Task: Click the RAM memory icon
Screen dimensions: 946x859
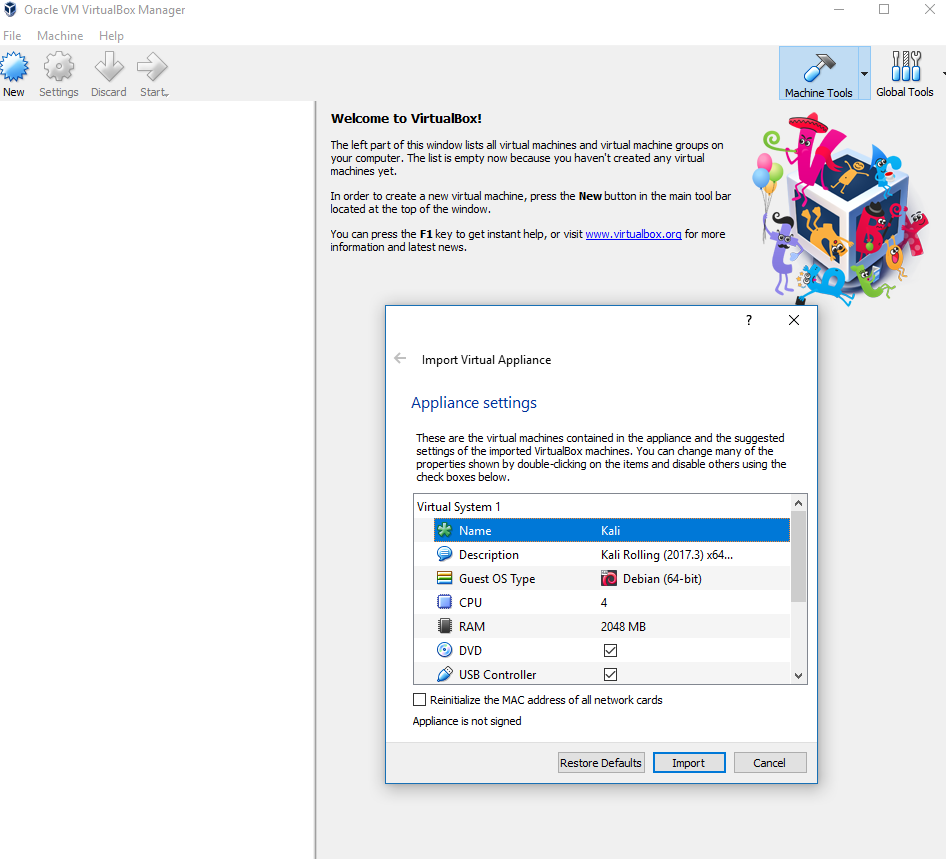Action: [x=445, y=626]
